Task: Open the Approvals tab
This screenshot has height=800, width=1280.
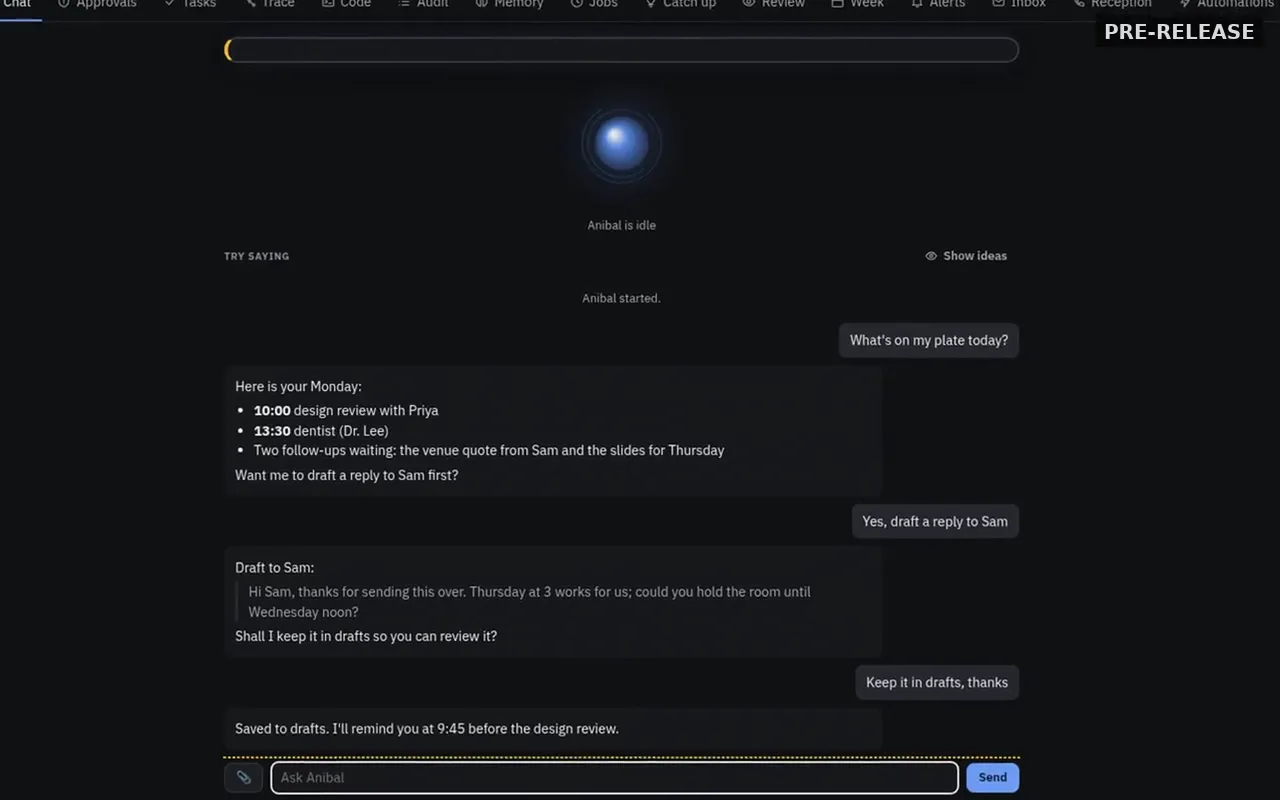Action: coord(97,4)
